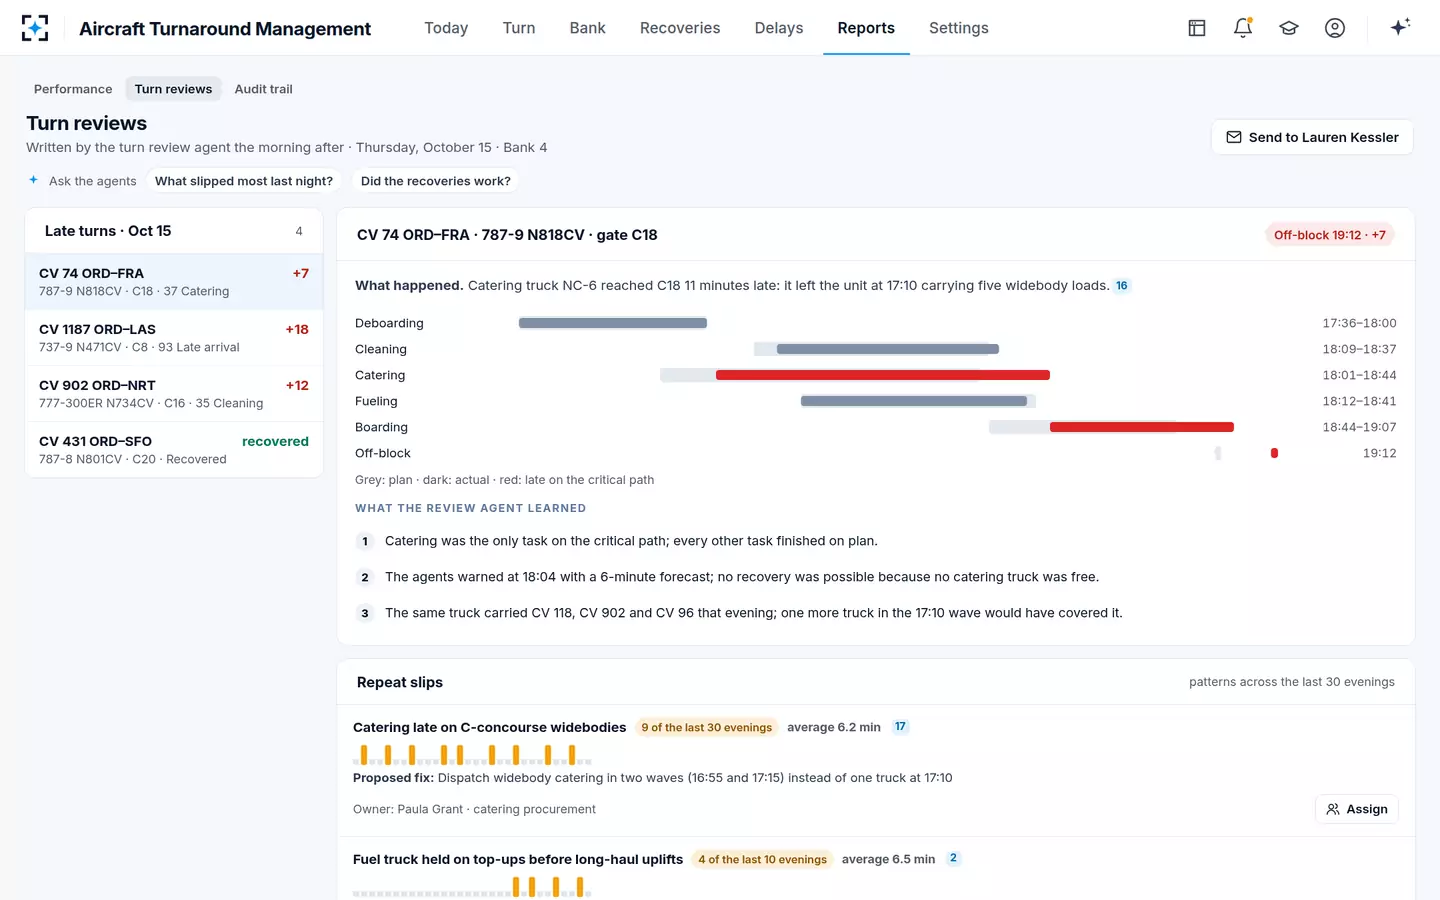1440x900 pixels.
Task: Select the Reports tab
Action: tap(866, 28)
